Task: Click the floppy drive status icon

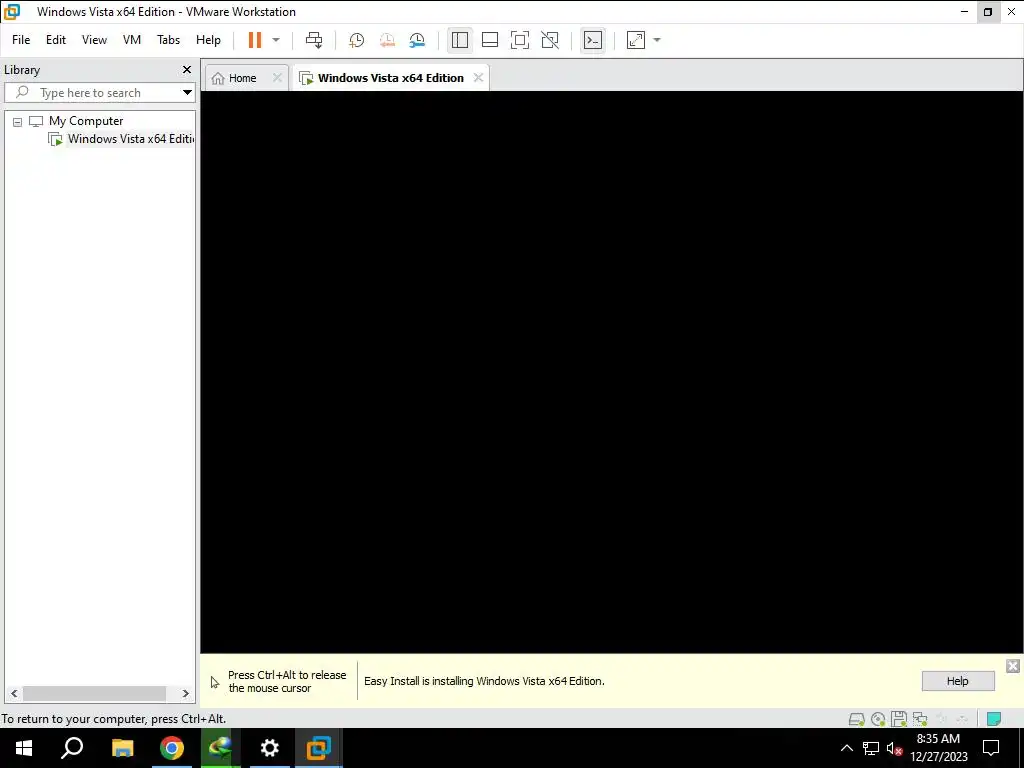Action: tap(899, 719)
